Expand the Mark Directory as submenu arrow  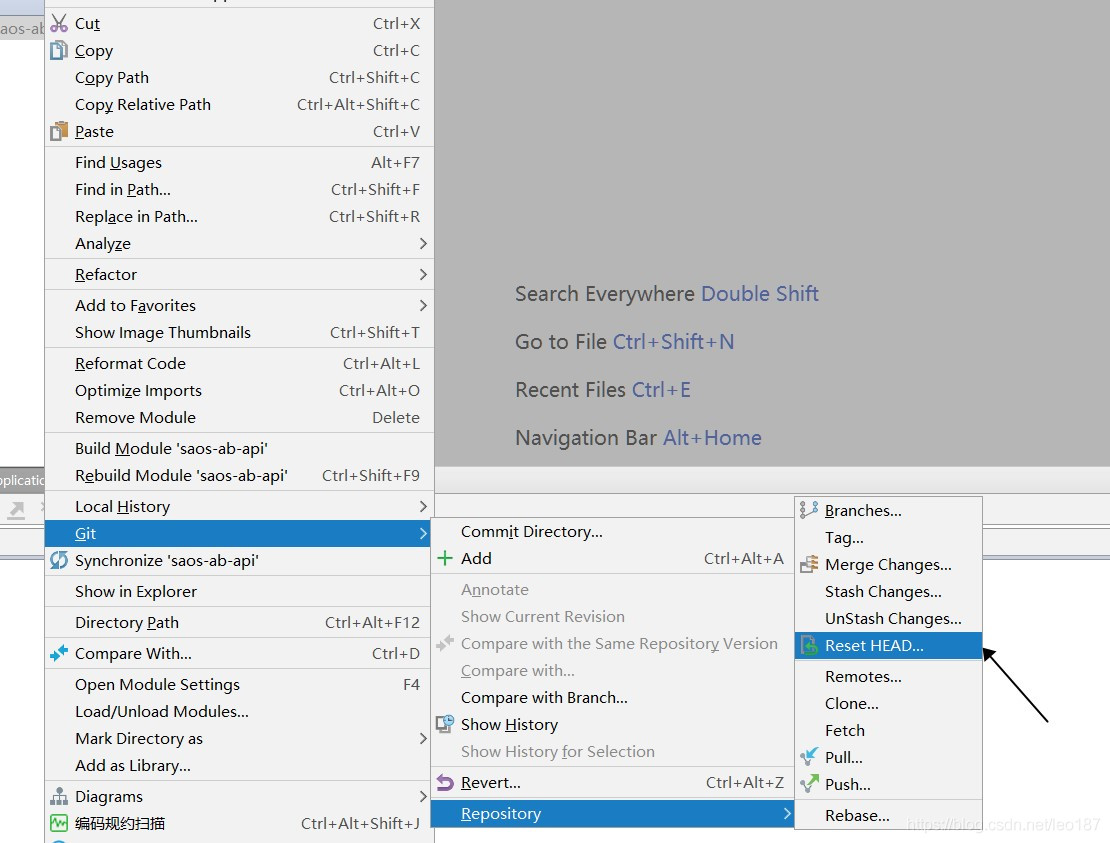[x=423, y=738]
